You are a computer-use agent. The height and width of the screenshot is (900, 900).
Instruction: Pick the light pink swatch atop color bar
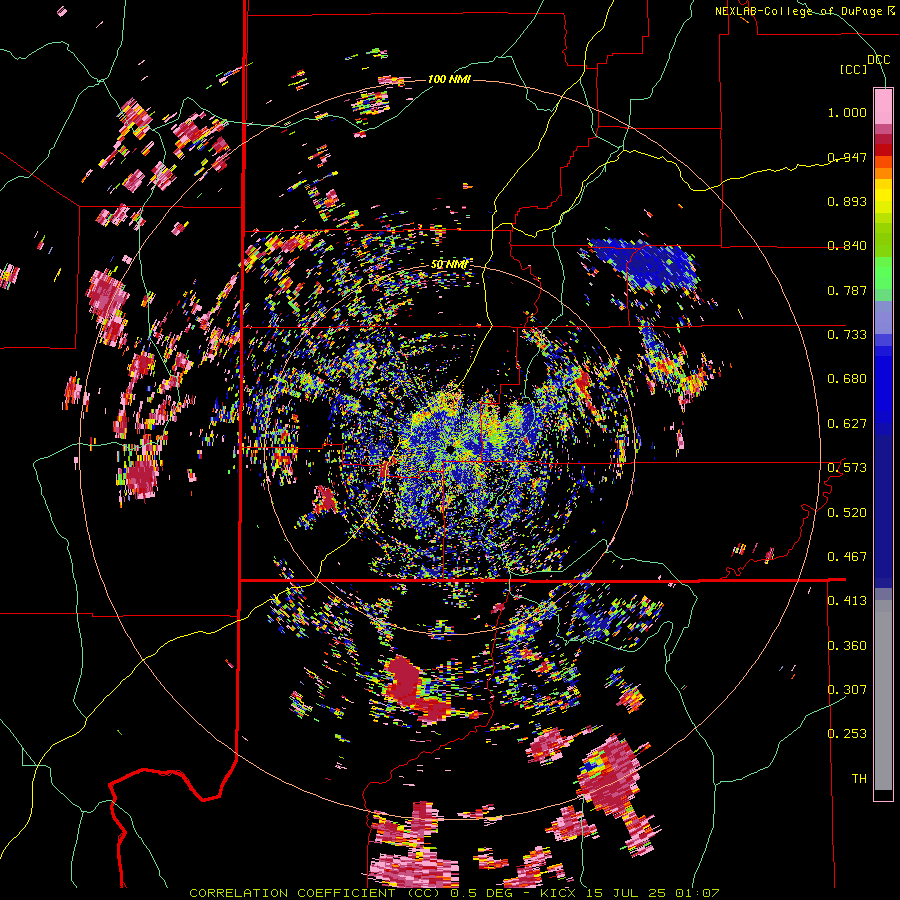(x=883, y=106)
